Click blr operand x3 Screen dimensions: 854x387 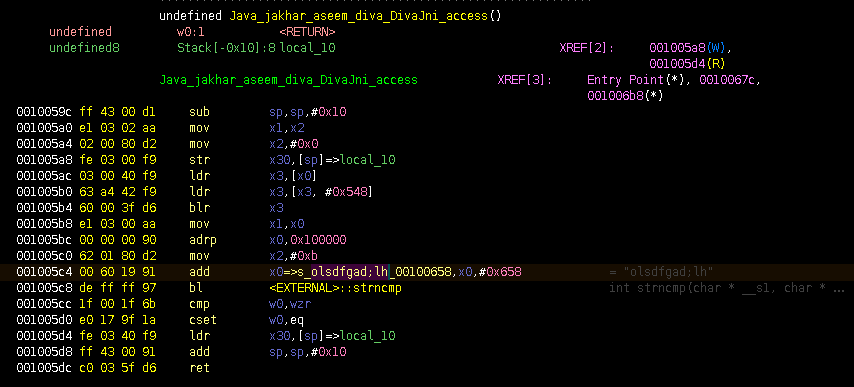(276, 208)
